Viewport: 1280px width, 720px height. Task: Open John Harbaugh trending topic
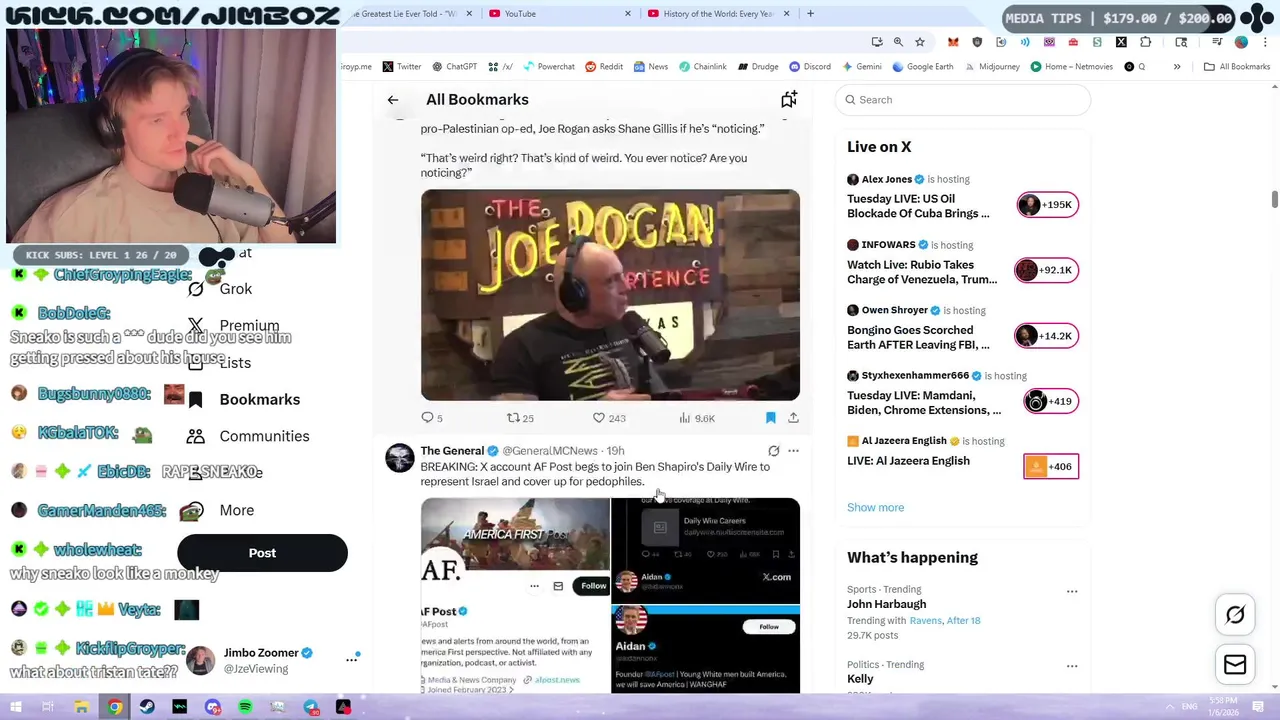click(886, 604)
